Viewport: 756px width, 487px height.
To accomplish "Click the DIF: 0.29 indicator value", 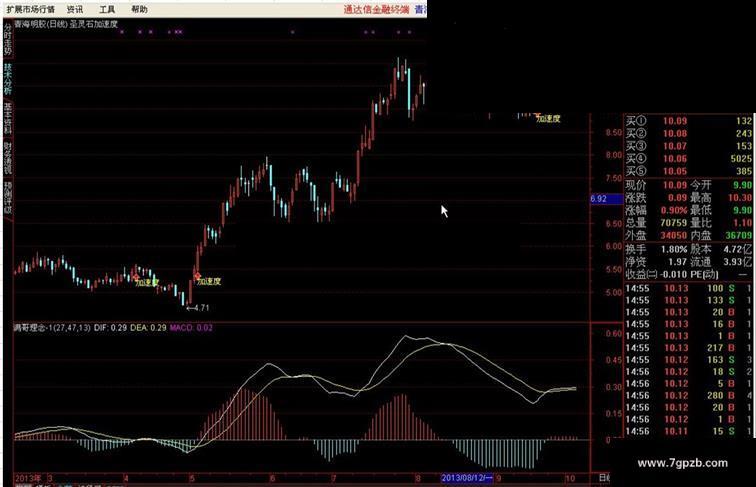I will pyautogui.click(x=110, y=327).
